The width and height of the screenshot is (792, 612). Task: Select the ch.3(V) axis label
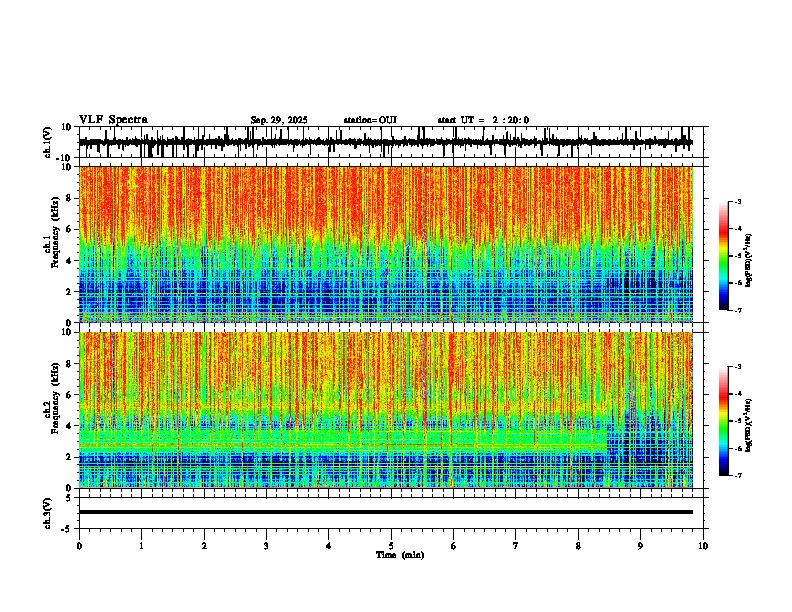click(x=48, y=513)
